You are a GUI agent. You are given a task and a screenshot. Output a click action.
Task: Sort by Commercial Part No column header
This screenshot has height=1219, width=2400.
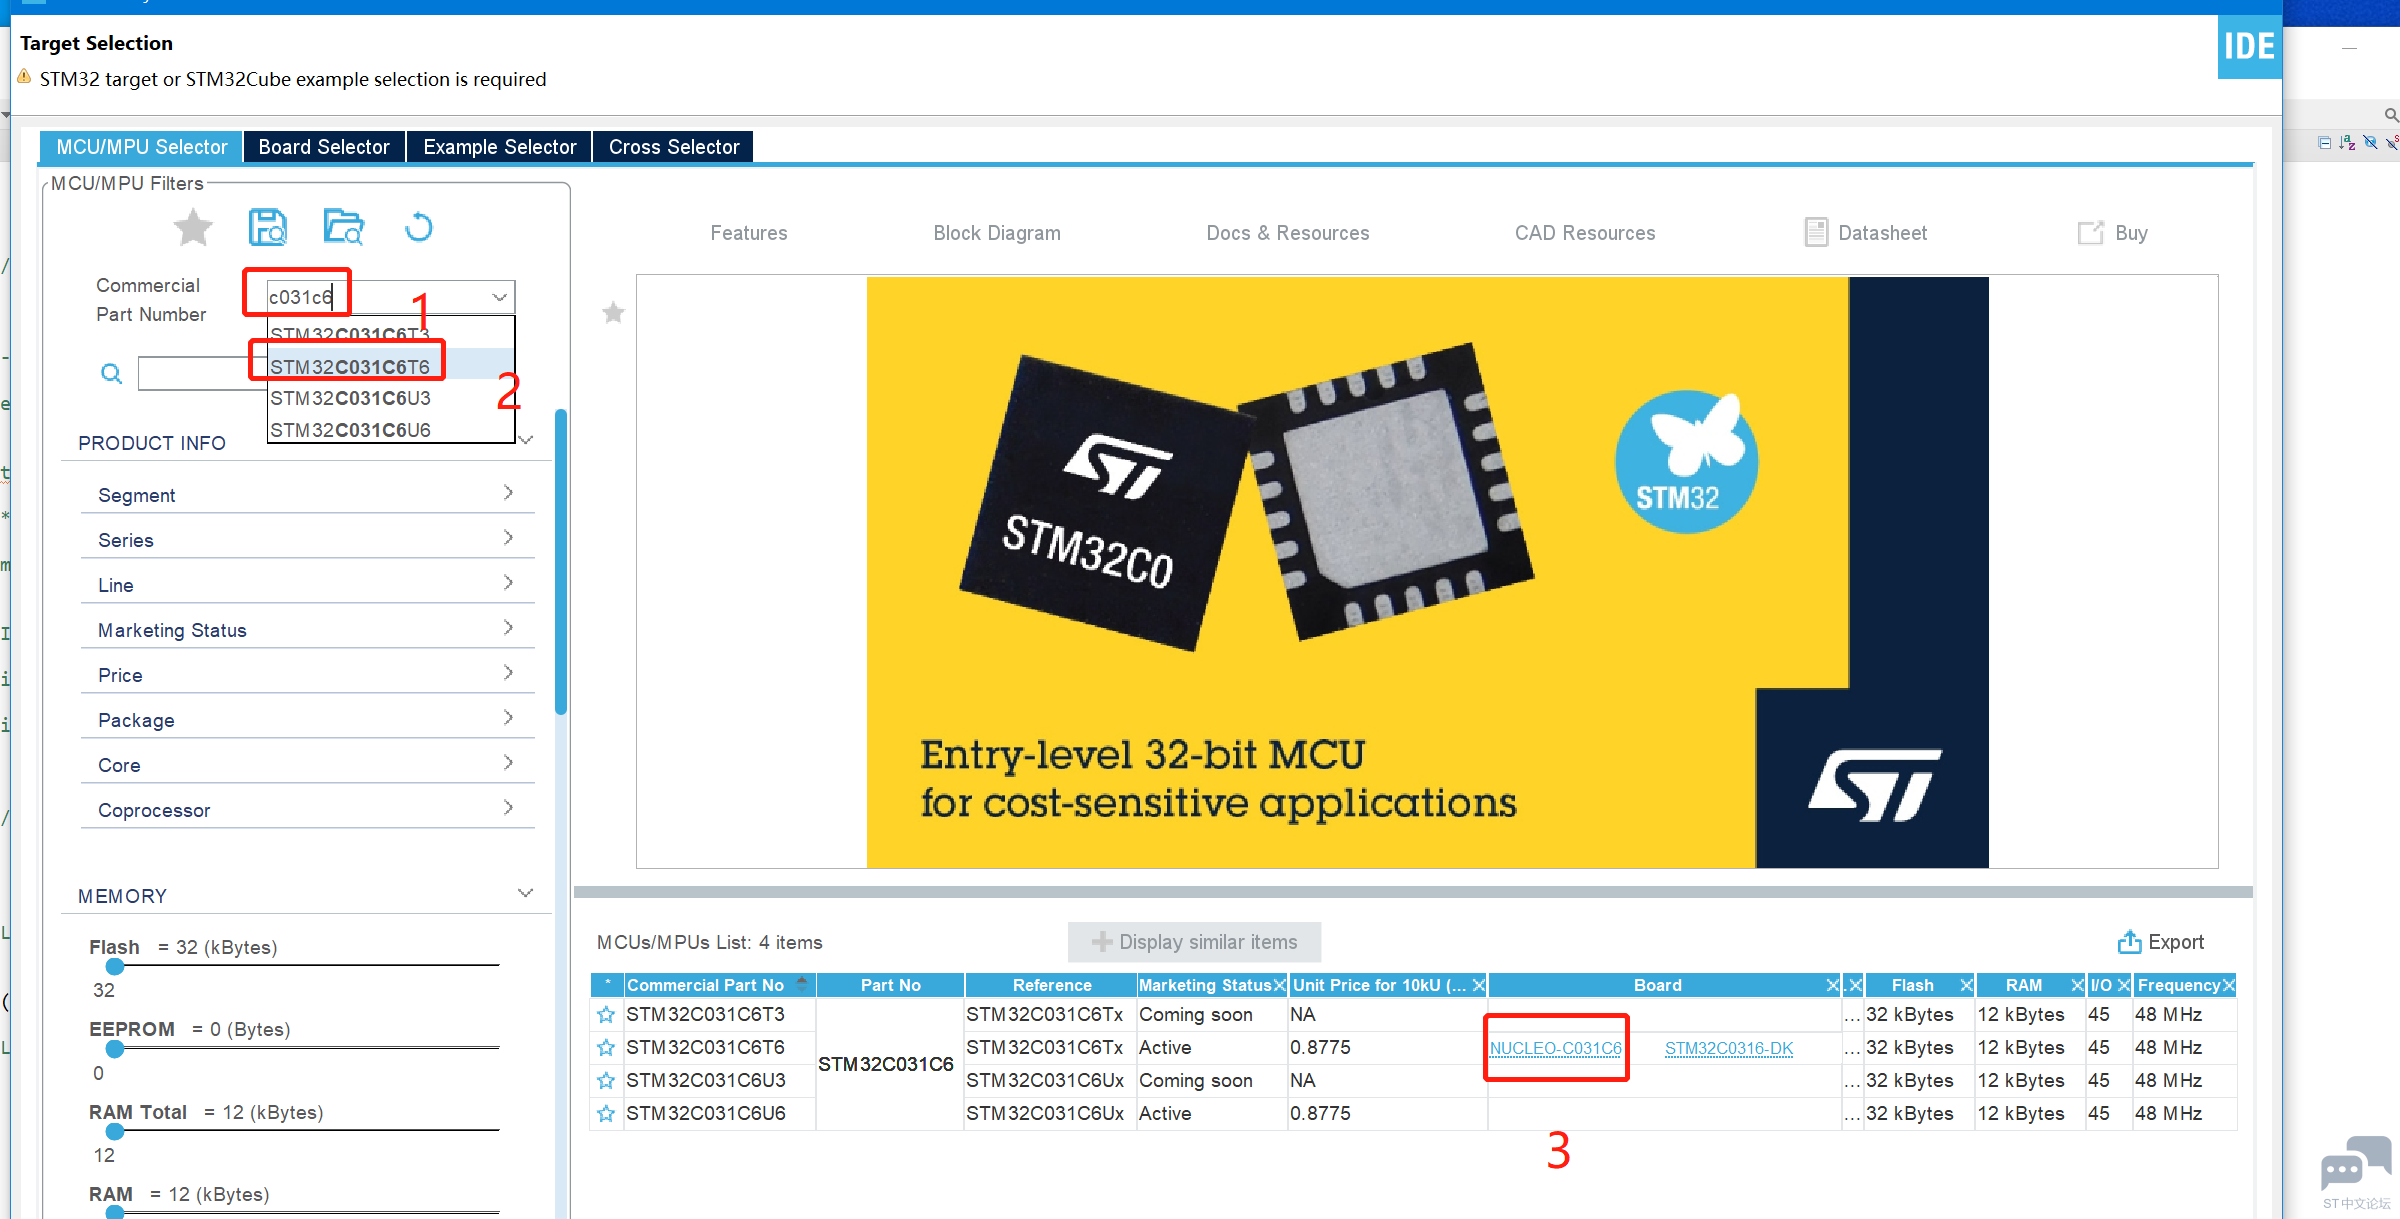[718, 986]
